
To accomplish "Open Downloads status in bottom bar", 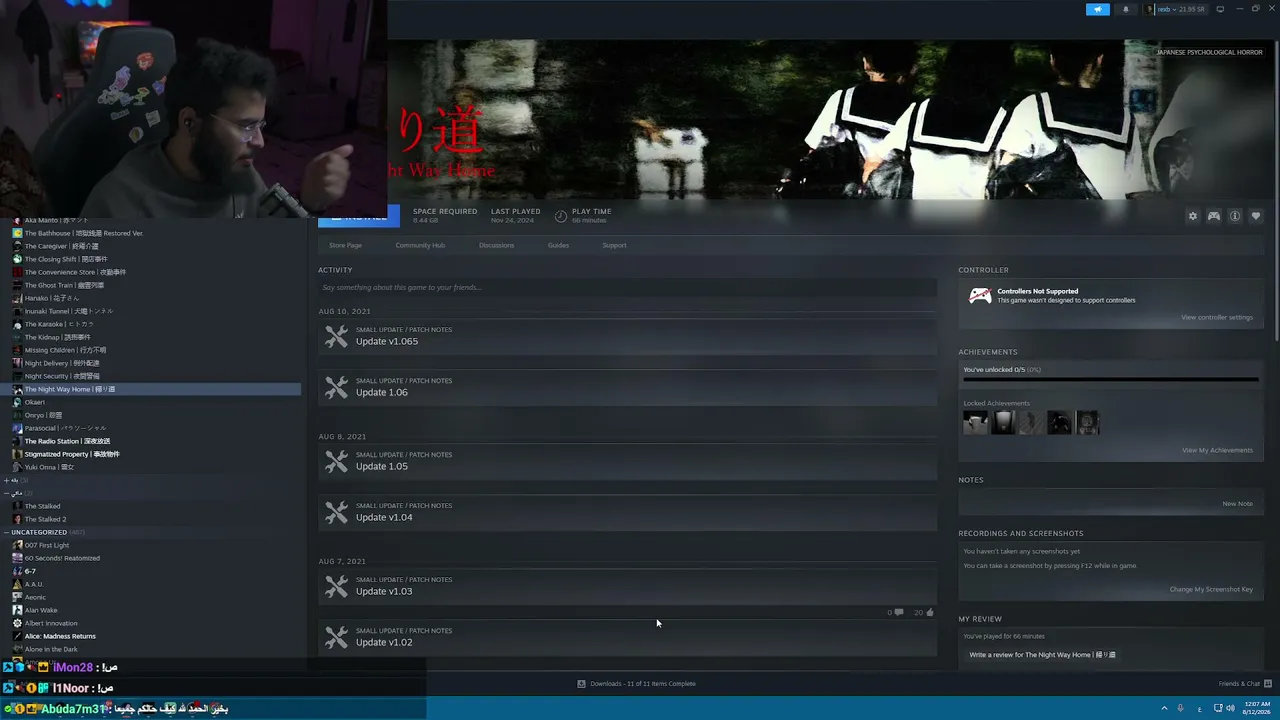I will pyautogui.click(x=643, y=684).
